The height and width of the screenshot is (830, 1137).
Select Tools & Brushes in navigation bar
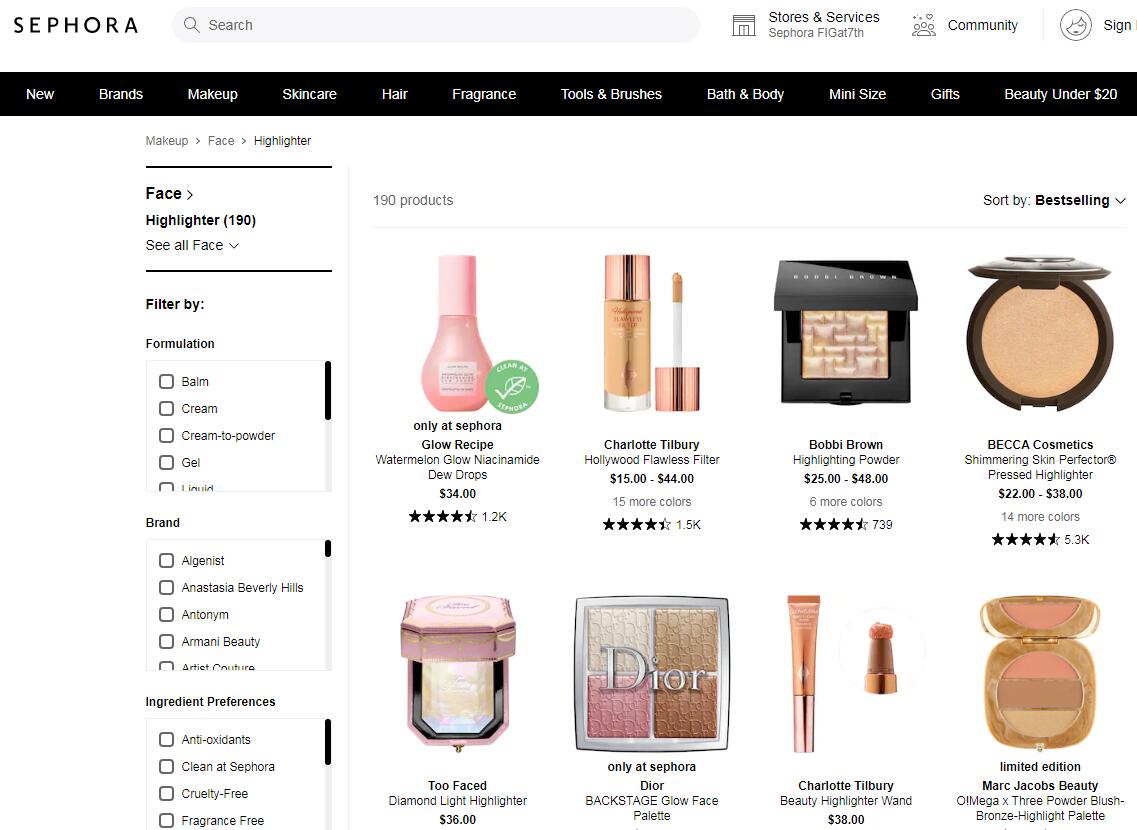pos(611,94)
